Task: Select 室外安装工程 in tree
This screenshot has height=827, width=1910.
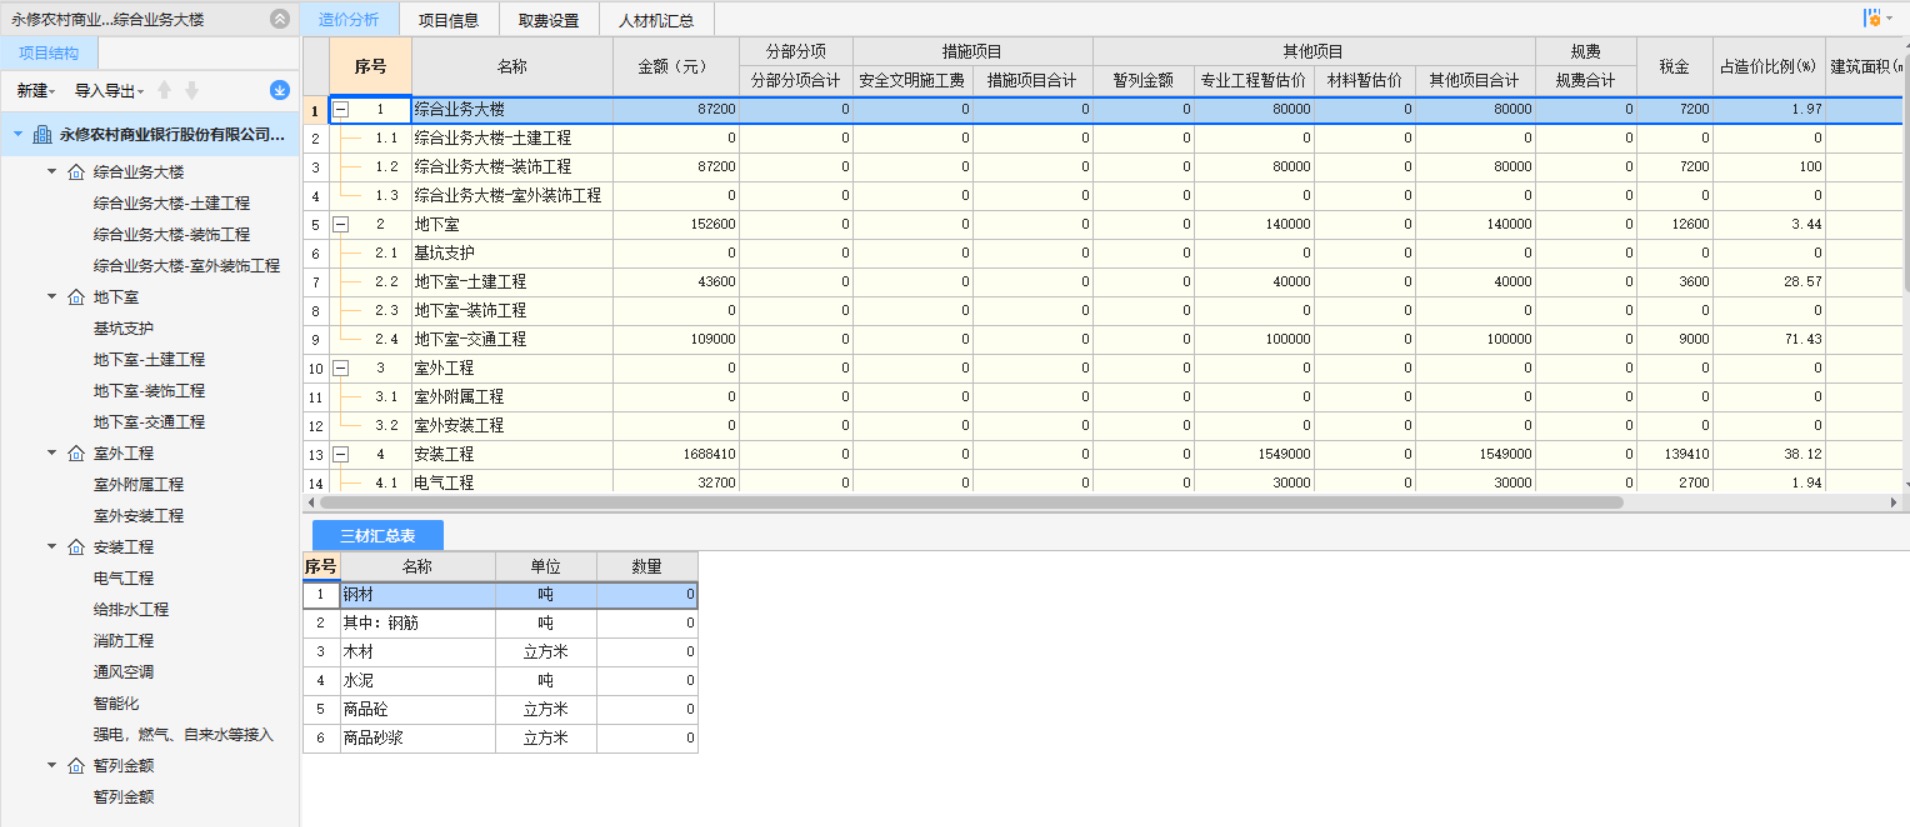Action: pyautogui.click(x=139, y=515)
